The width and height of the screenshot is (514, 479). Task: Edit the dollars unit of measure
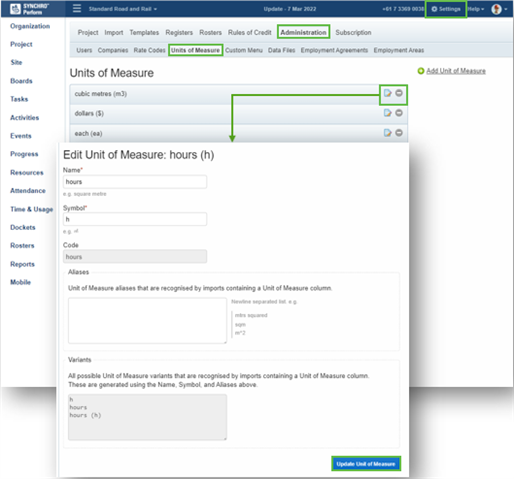[x=387, y=113]
